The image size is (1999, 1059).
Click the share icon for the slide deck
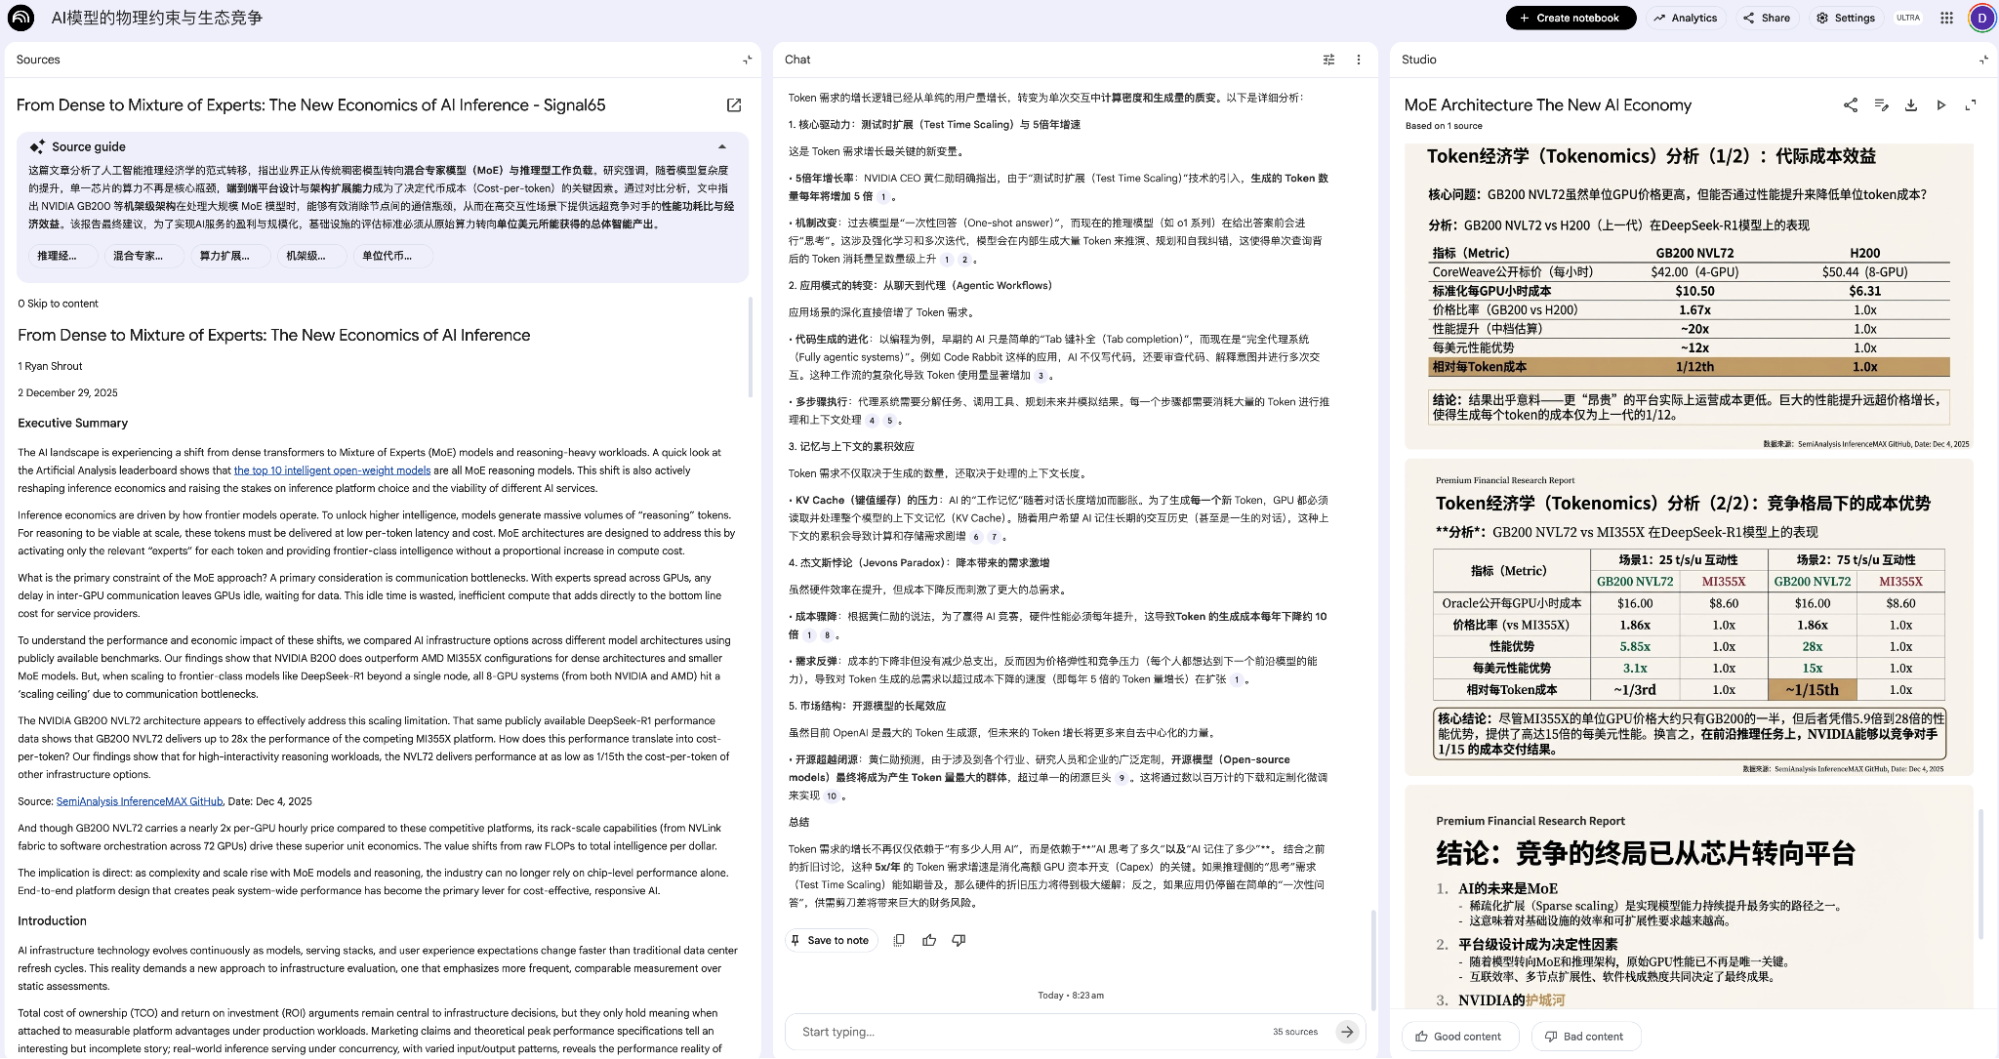[x=1850, y=105]
